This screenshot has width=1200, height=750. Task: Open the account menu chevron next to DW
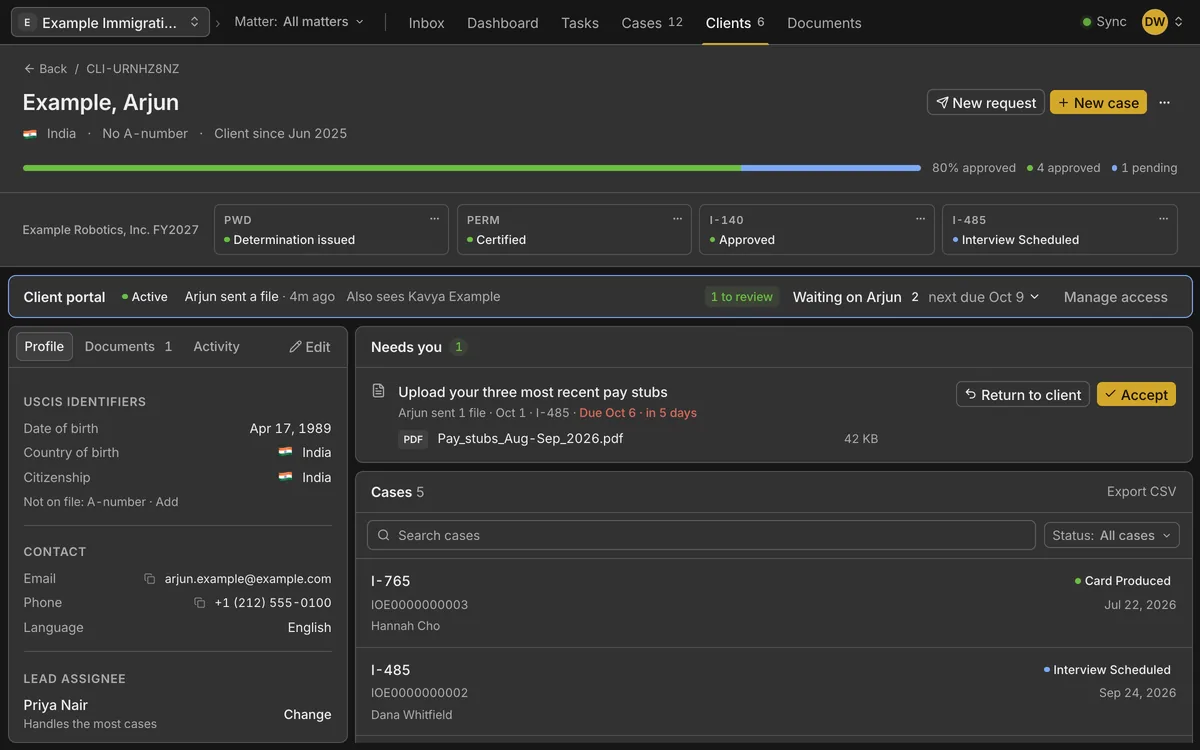point(1178,22)
